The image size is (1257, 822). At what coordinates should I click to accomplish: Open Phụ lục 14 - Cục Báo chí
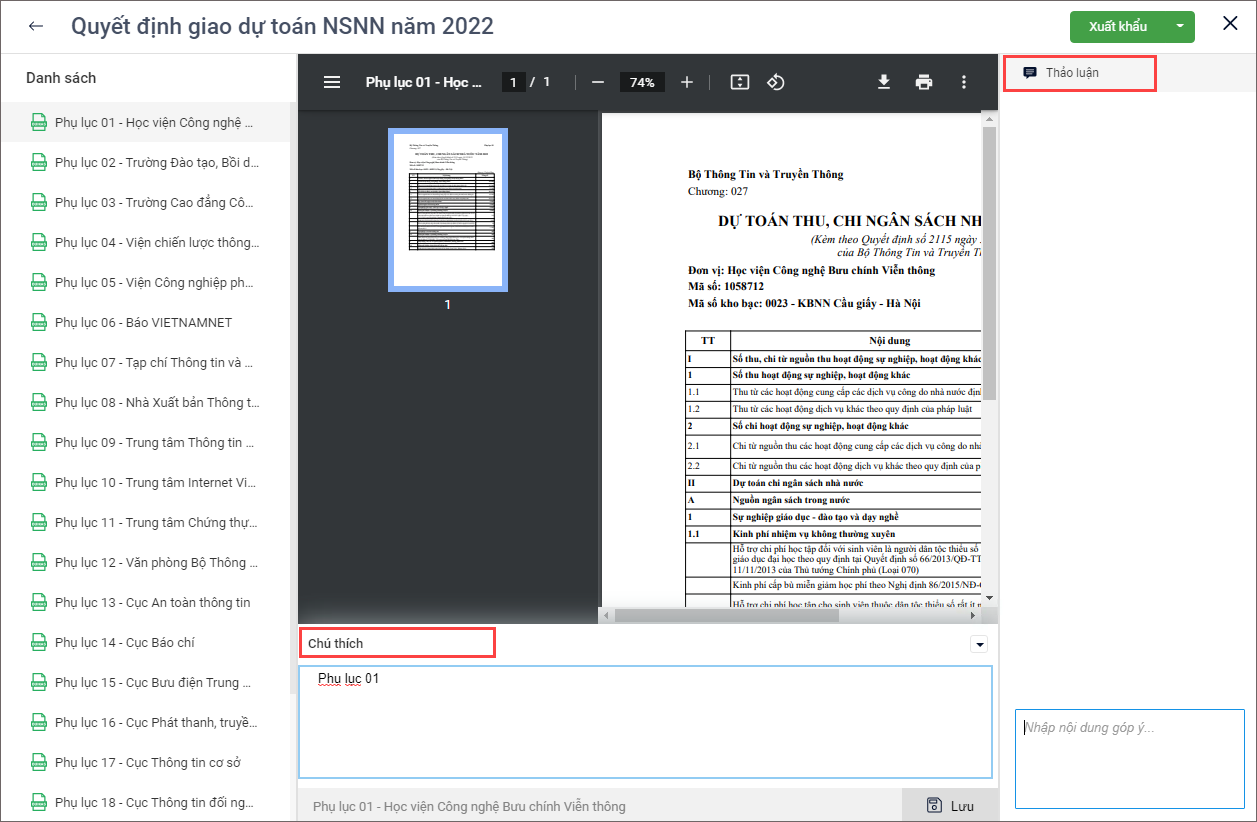pos(124,643)
